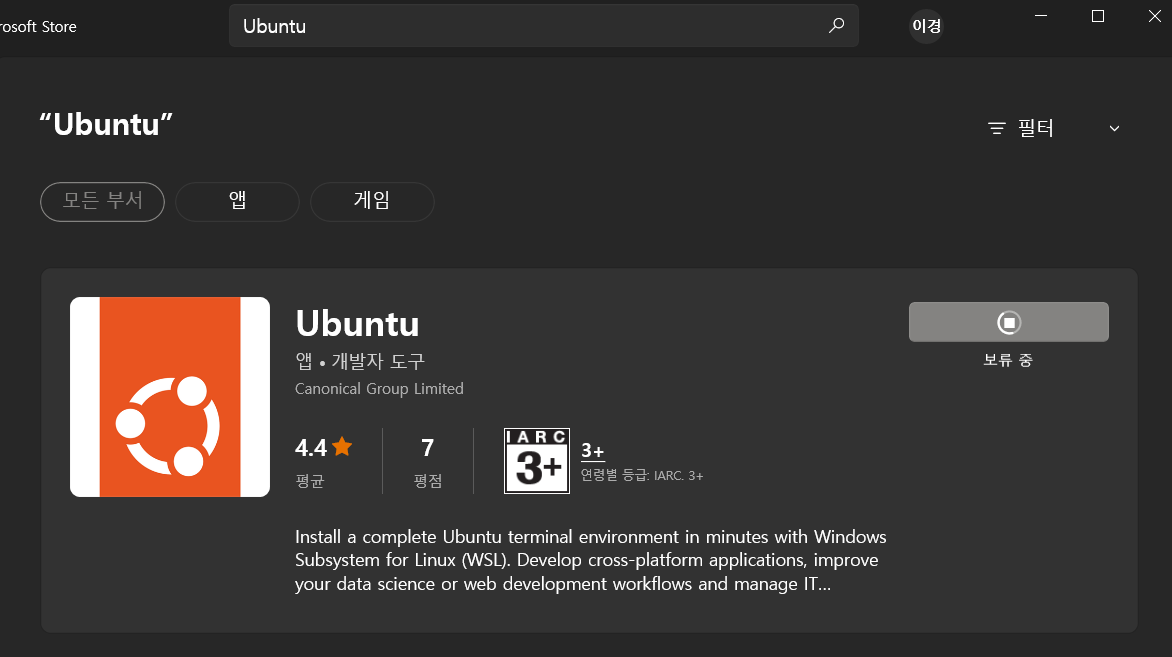Click the magnifier search icon

(x=836, y=25)
